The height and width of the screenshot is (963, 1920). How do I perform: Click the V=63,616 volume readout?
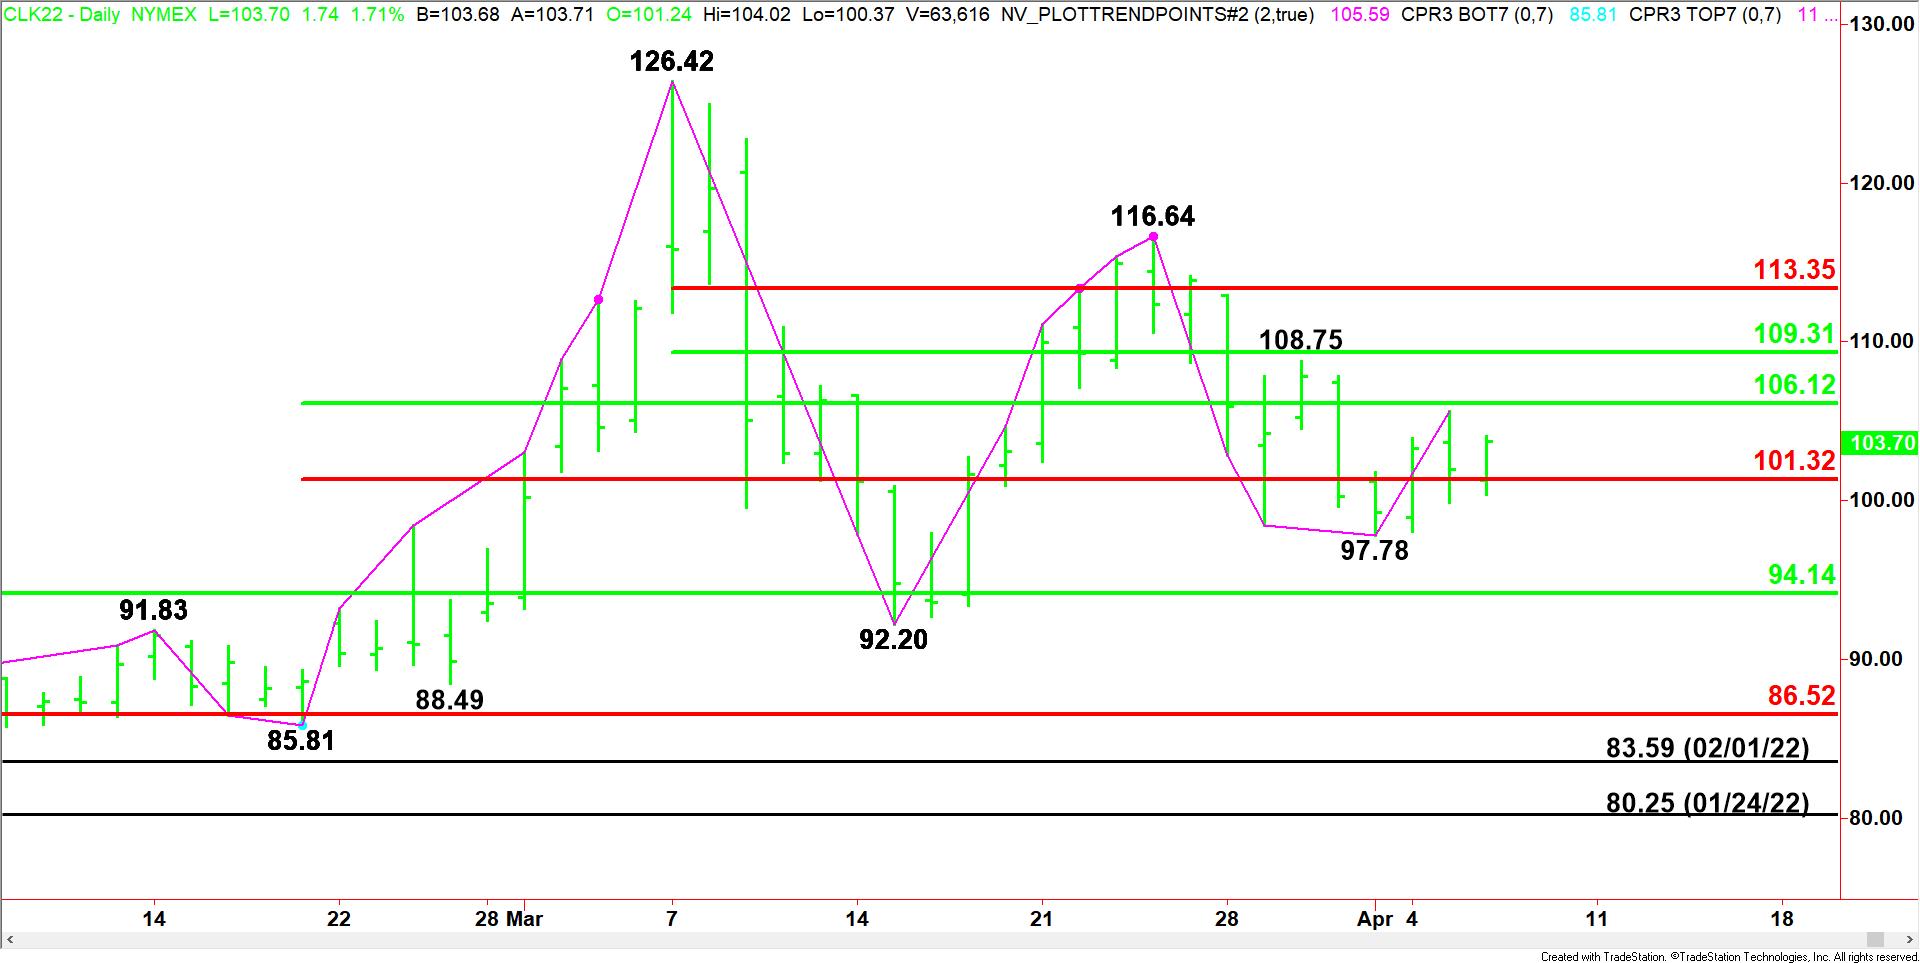coord(947,15)
